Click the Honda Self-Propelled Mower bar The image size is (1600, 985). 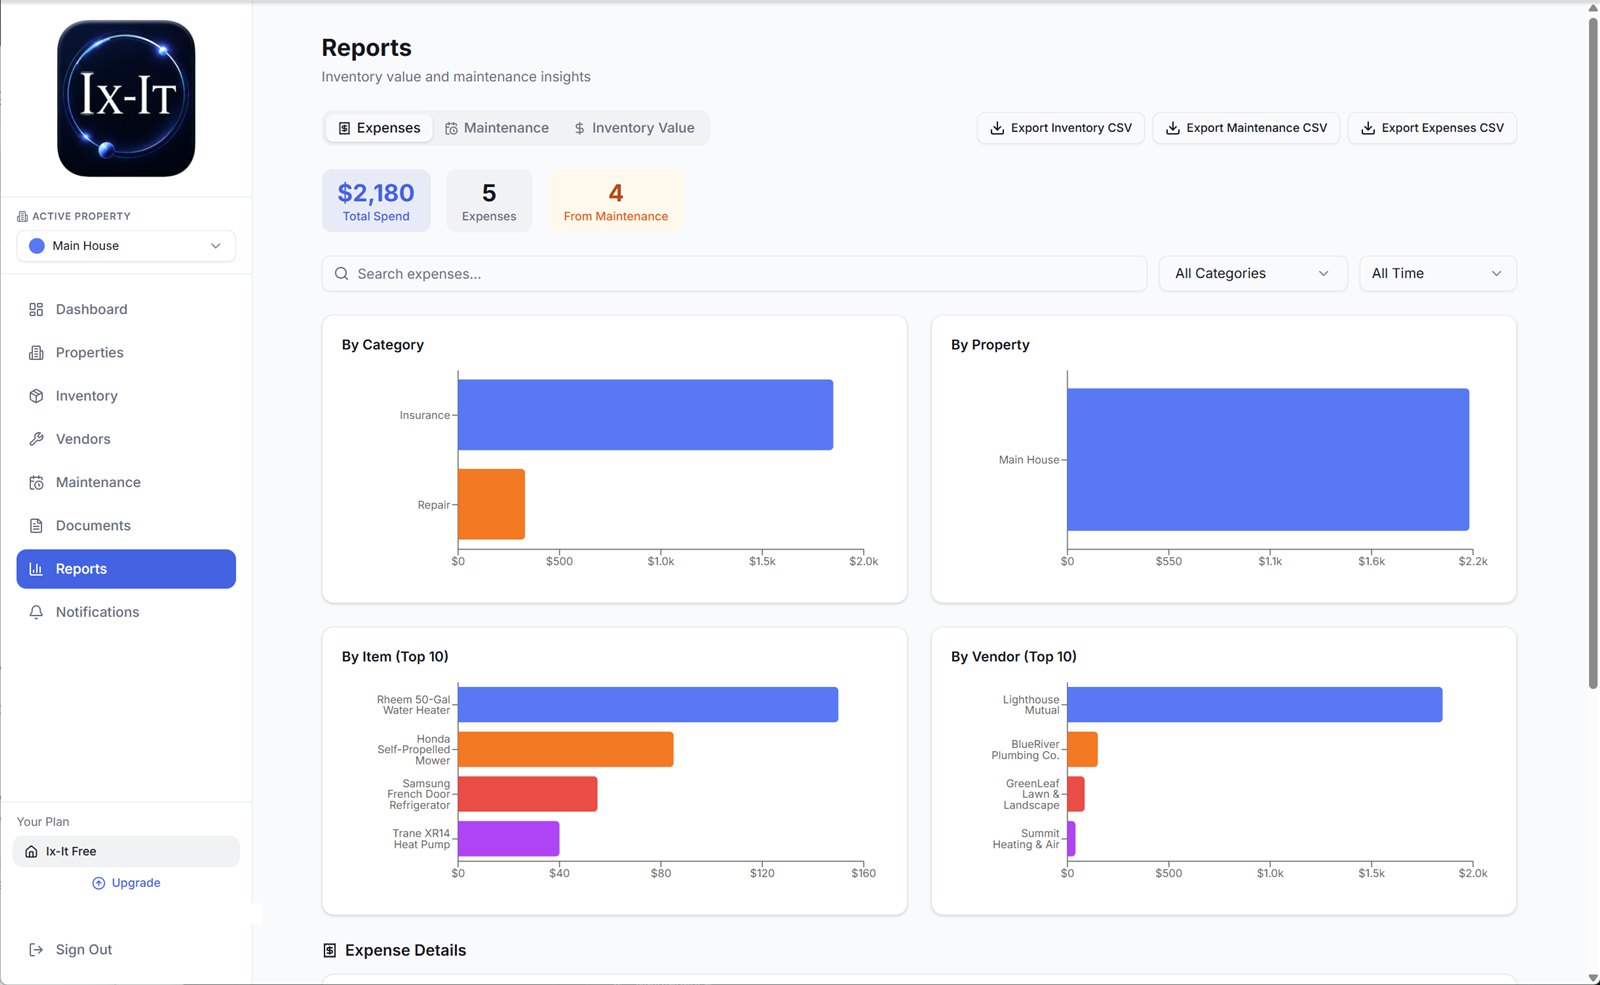click(x=565, y=749)
